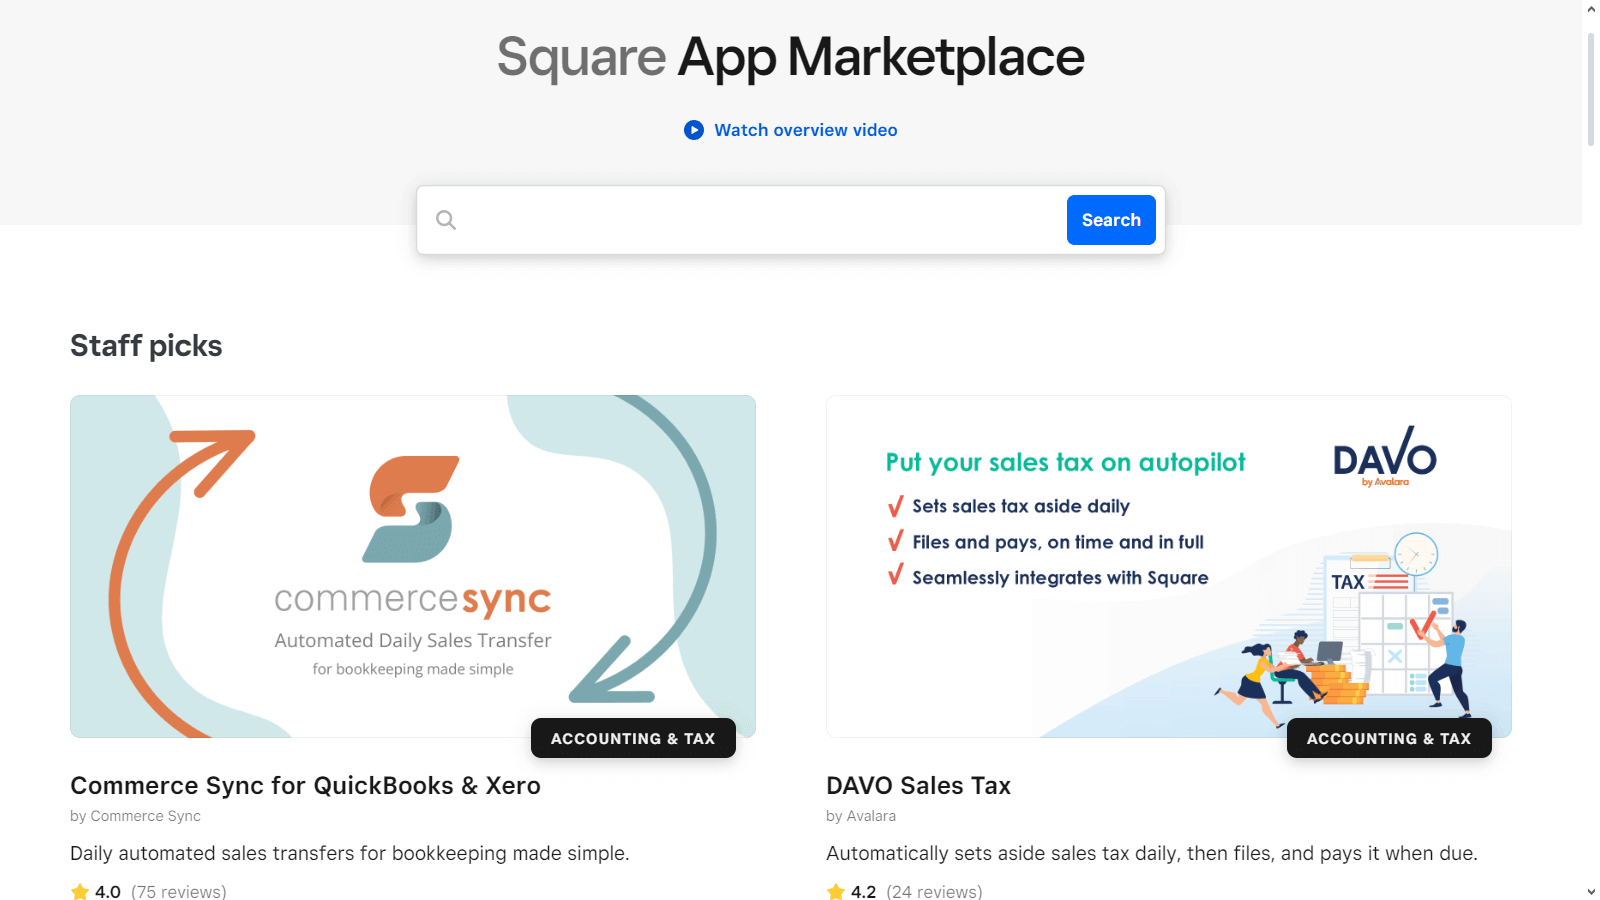Open the Watch overview video link
This screenshot has width=1600, height=900.
click(805, 130)
